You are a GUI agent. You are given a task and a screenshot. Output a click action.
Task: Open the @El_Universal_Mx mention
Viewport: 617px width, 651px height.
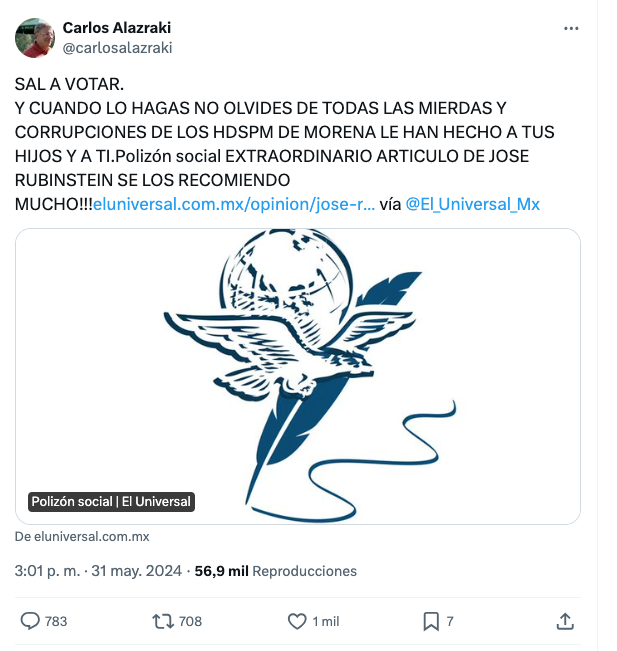click(473, 204)
